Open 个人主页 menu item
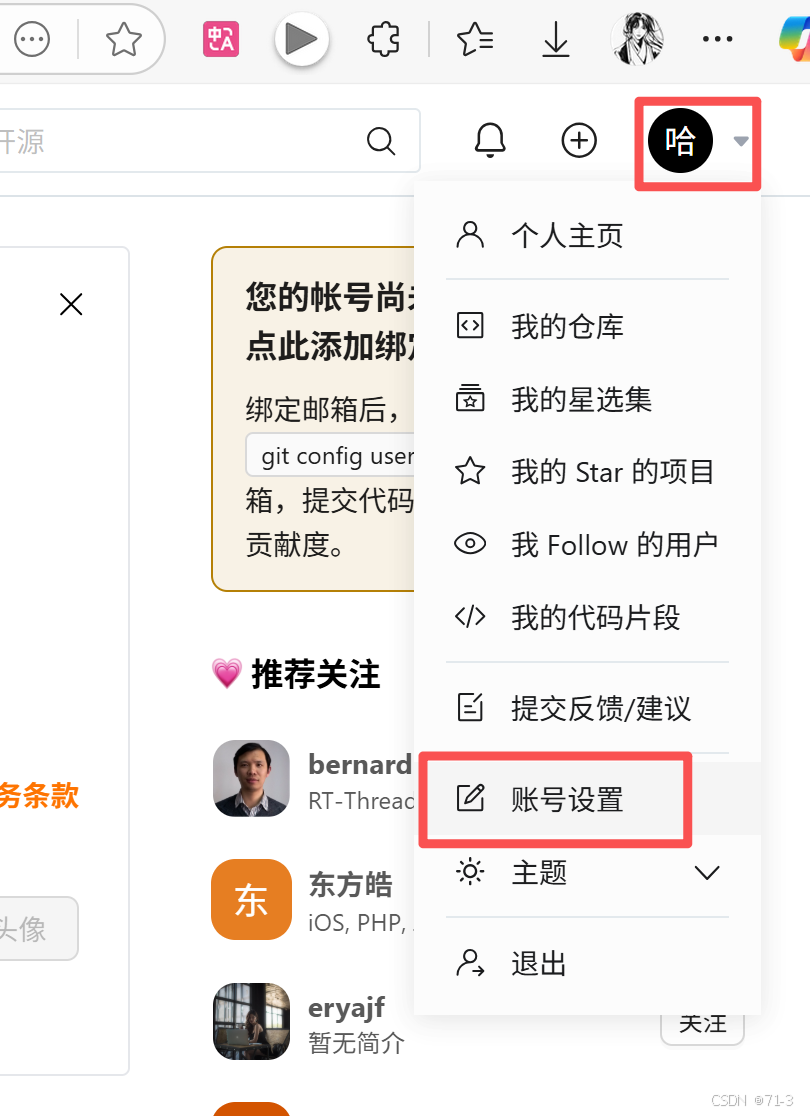 coord(587,235)
